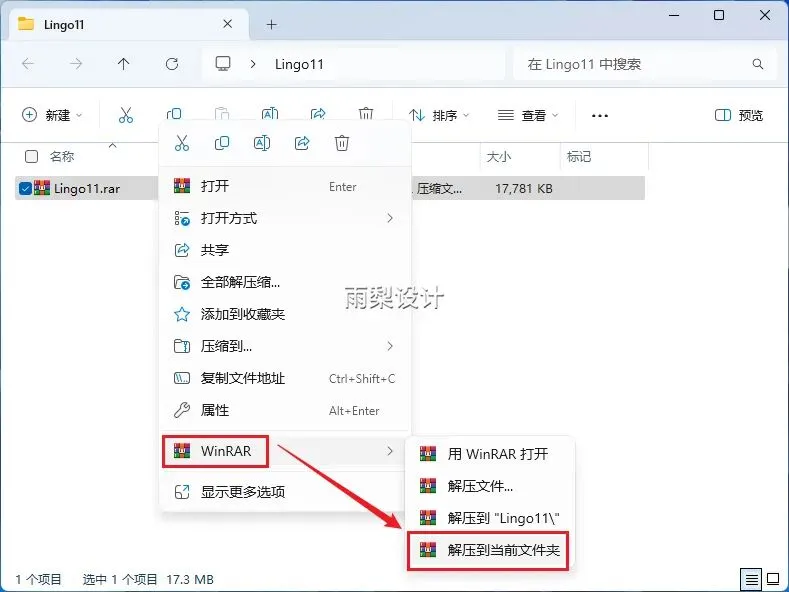Select 打开 in the context menu
Image resolution: width=789 pixels, height=592 pixels.
pyautogui.click(x=285, y=186)
